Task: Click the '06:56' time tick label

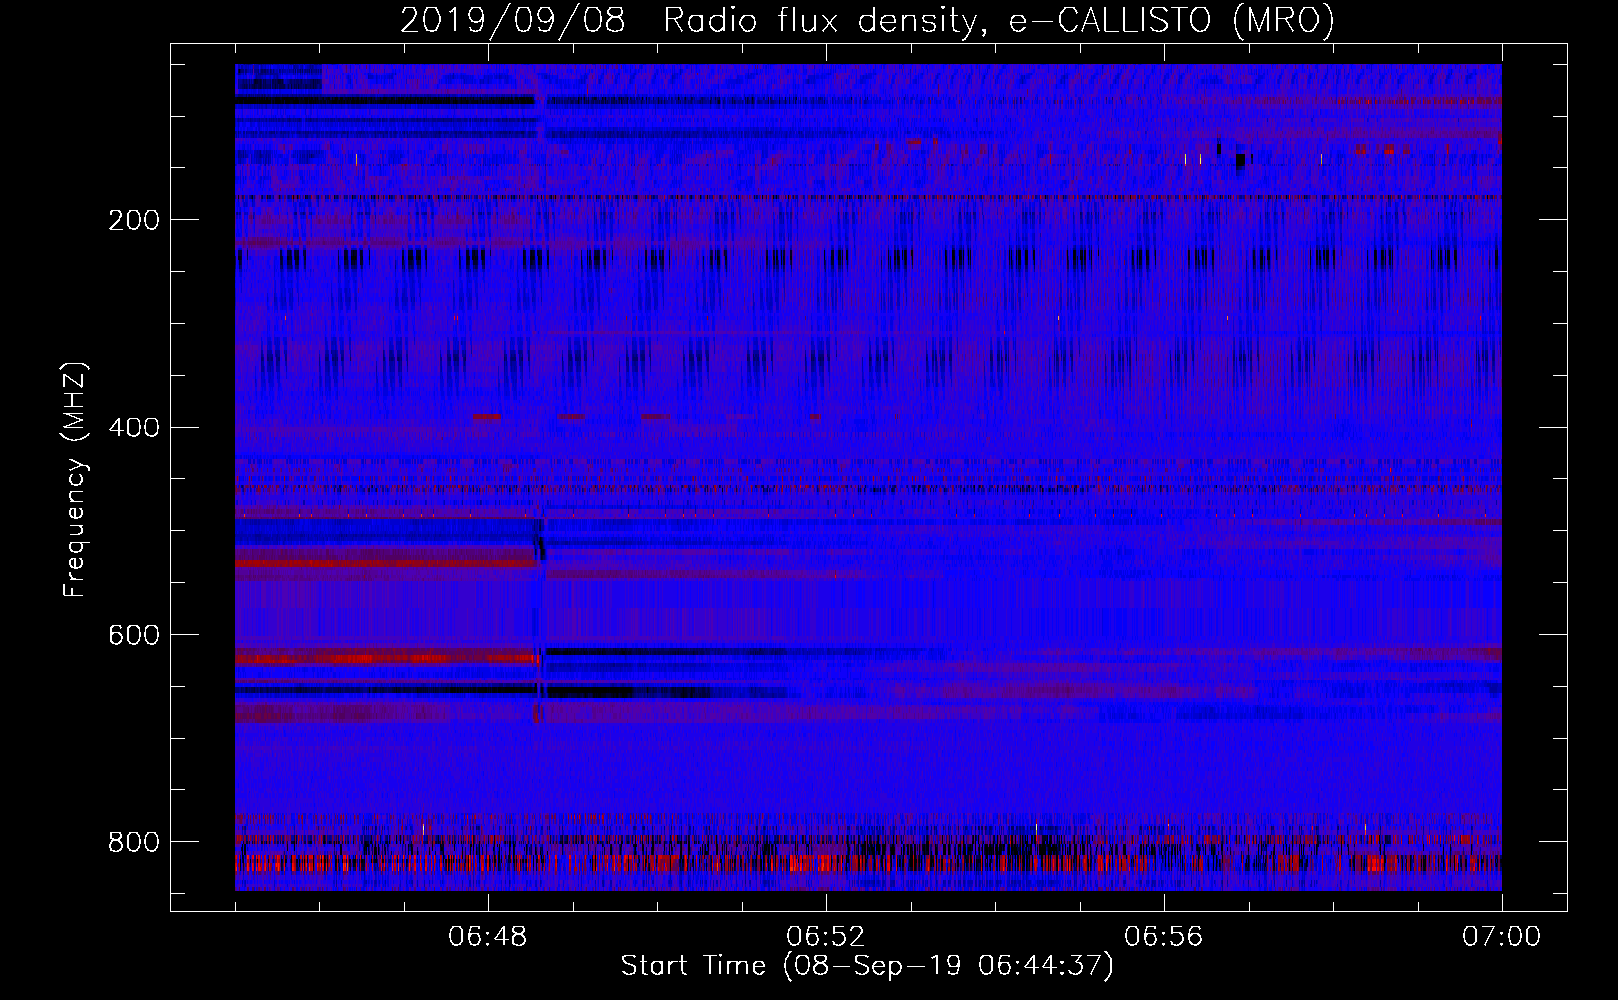Action: [1164, 937]
